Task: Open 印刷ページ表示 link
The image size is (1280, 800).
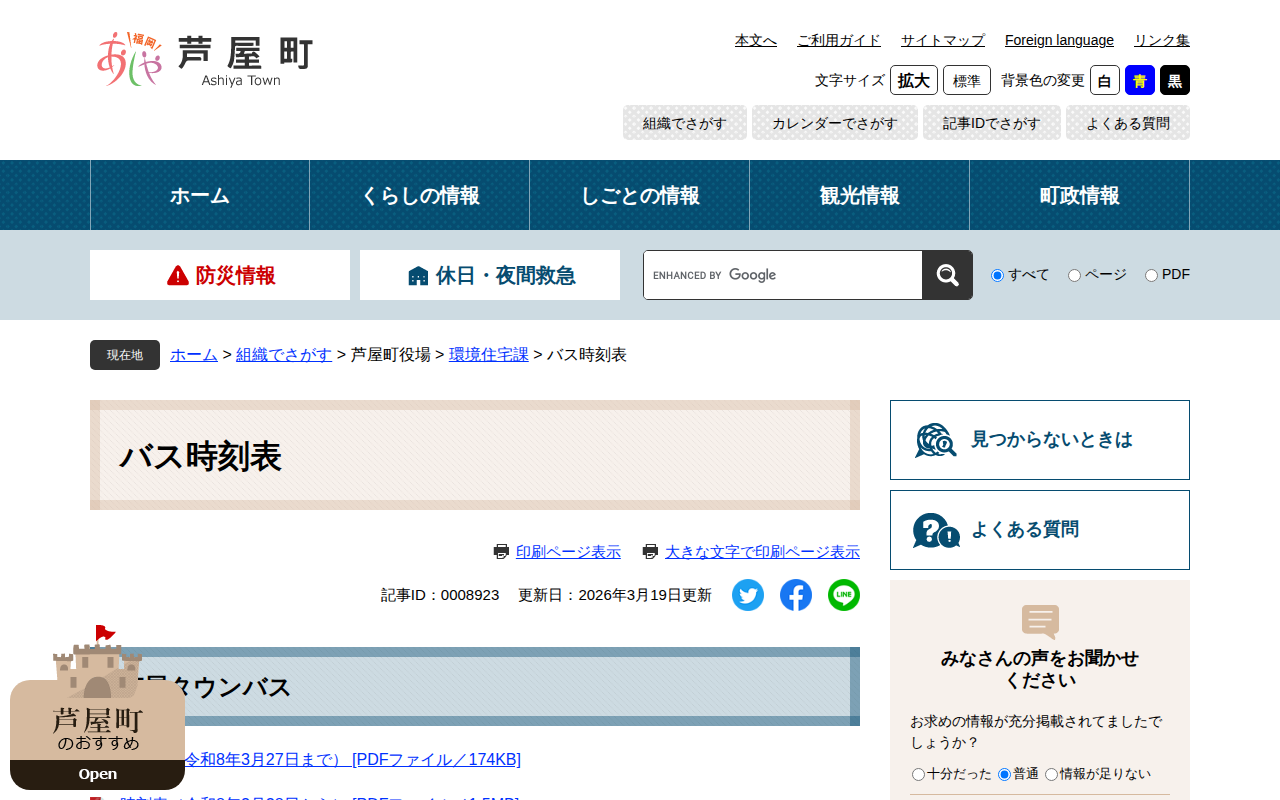Action: (568, 552)
